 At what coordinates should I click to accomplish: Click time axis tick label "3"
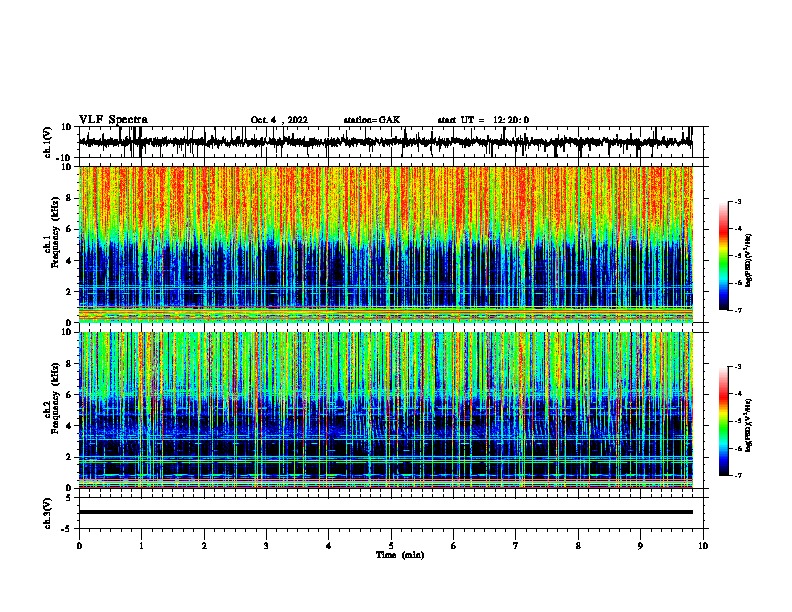(266, 546)
